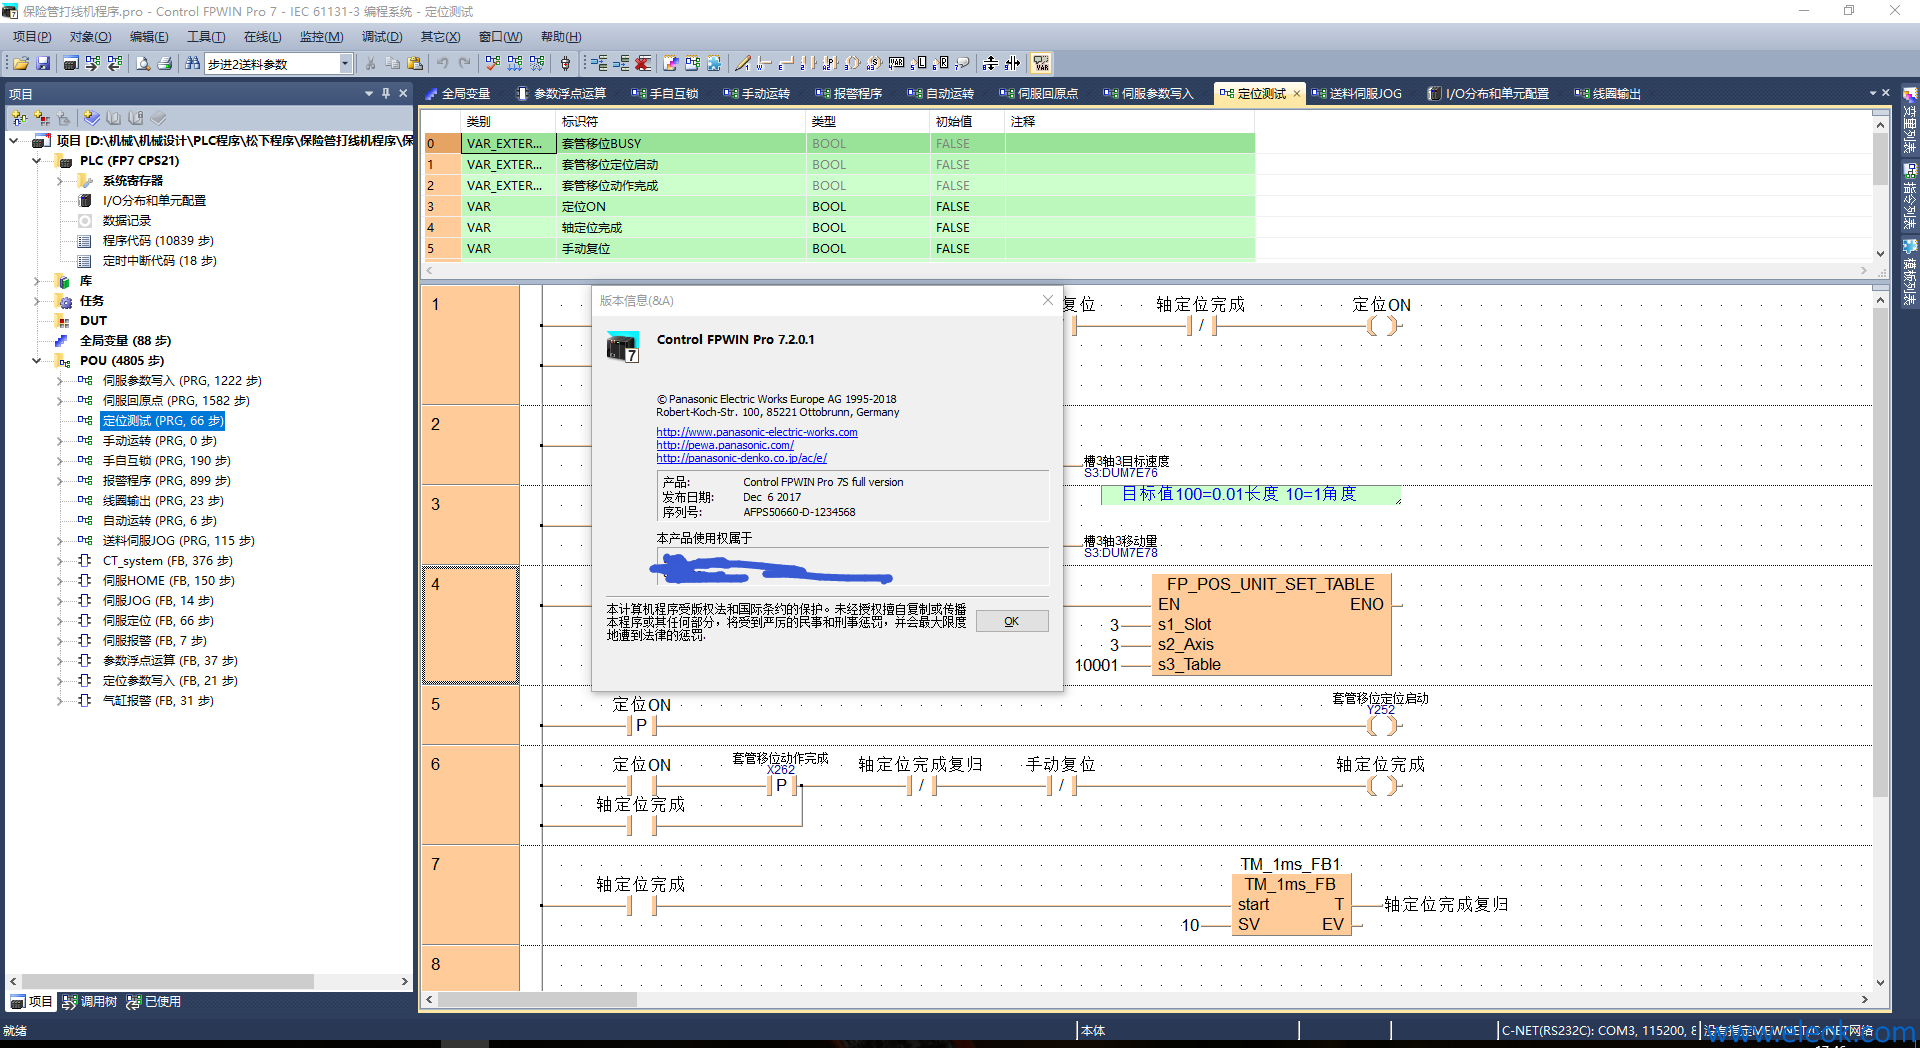The height and width of the screenshot is (1048, 1920).
Task: Switch to the 线圈输出 tab
Action: [x=1608, y=94]
